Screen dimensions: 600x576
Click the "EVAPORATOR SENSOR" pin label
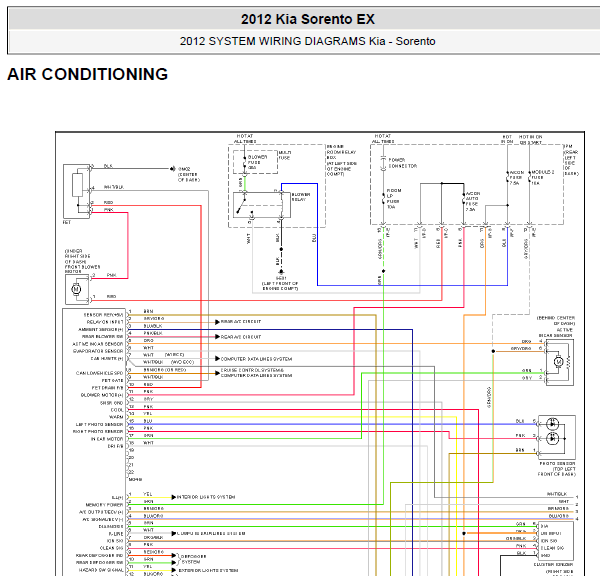point(98,351)
